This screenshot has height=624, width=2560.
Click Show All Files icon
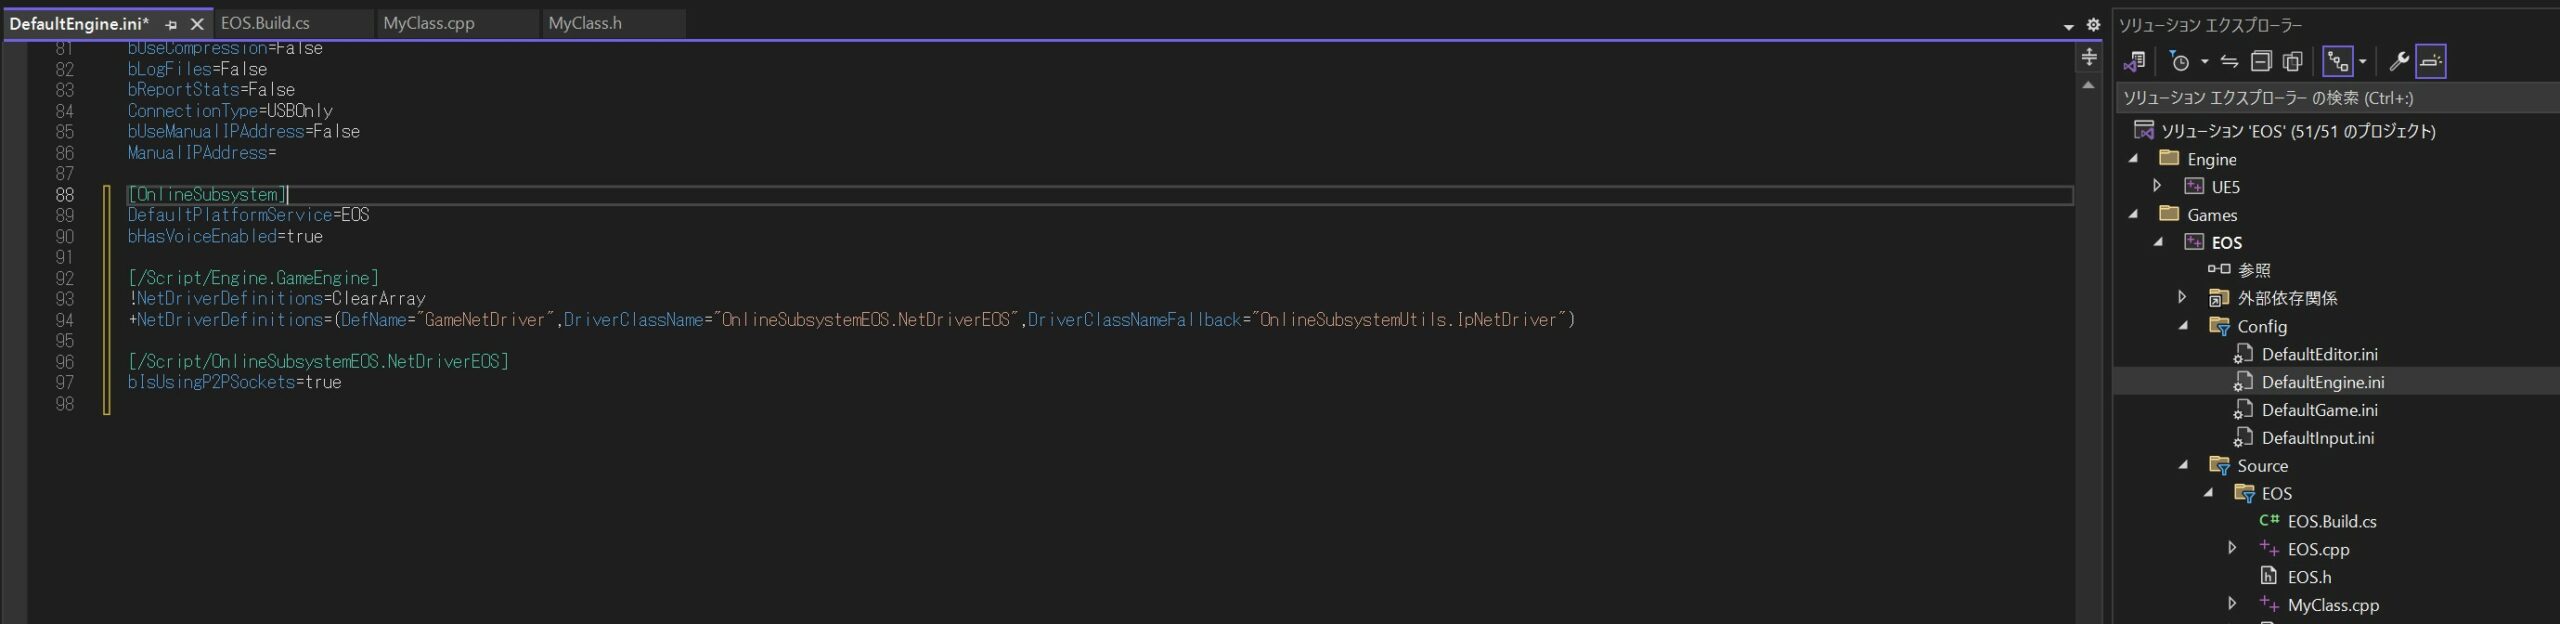2293,62
